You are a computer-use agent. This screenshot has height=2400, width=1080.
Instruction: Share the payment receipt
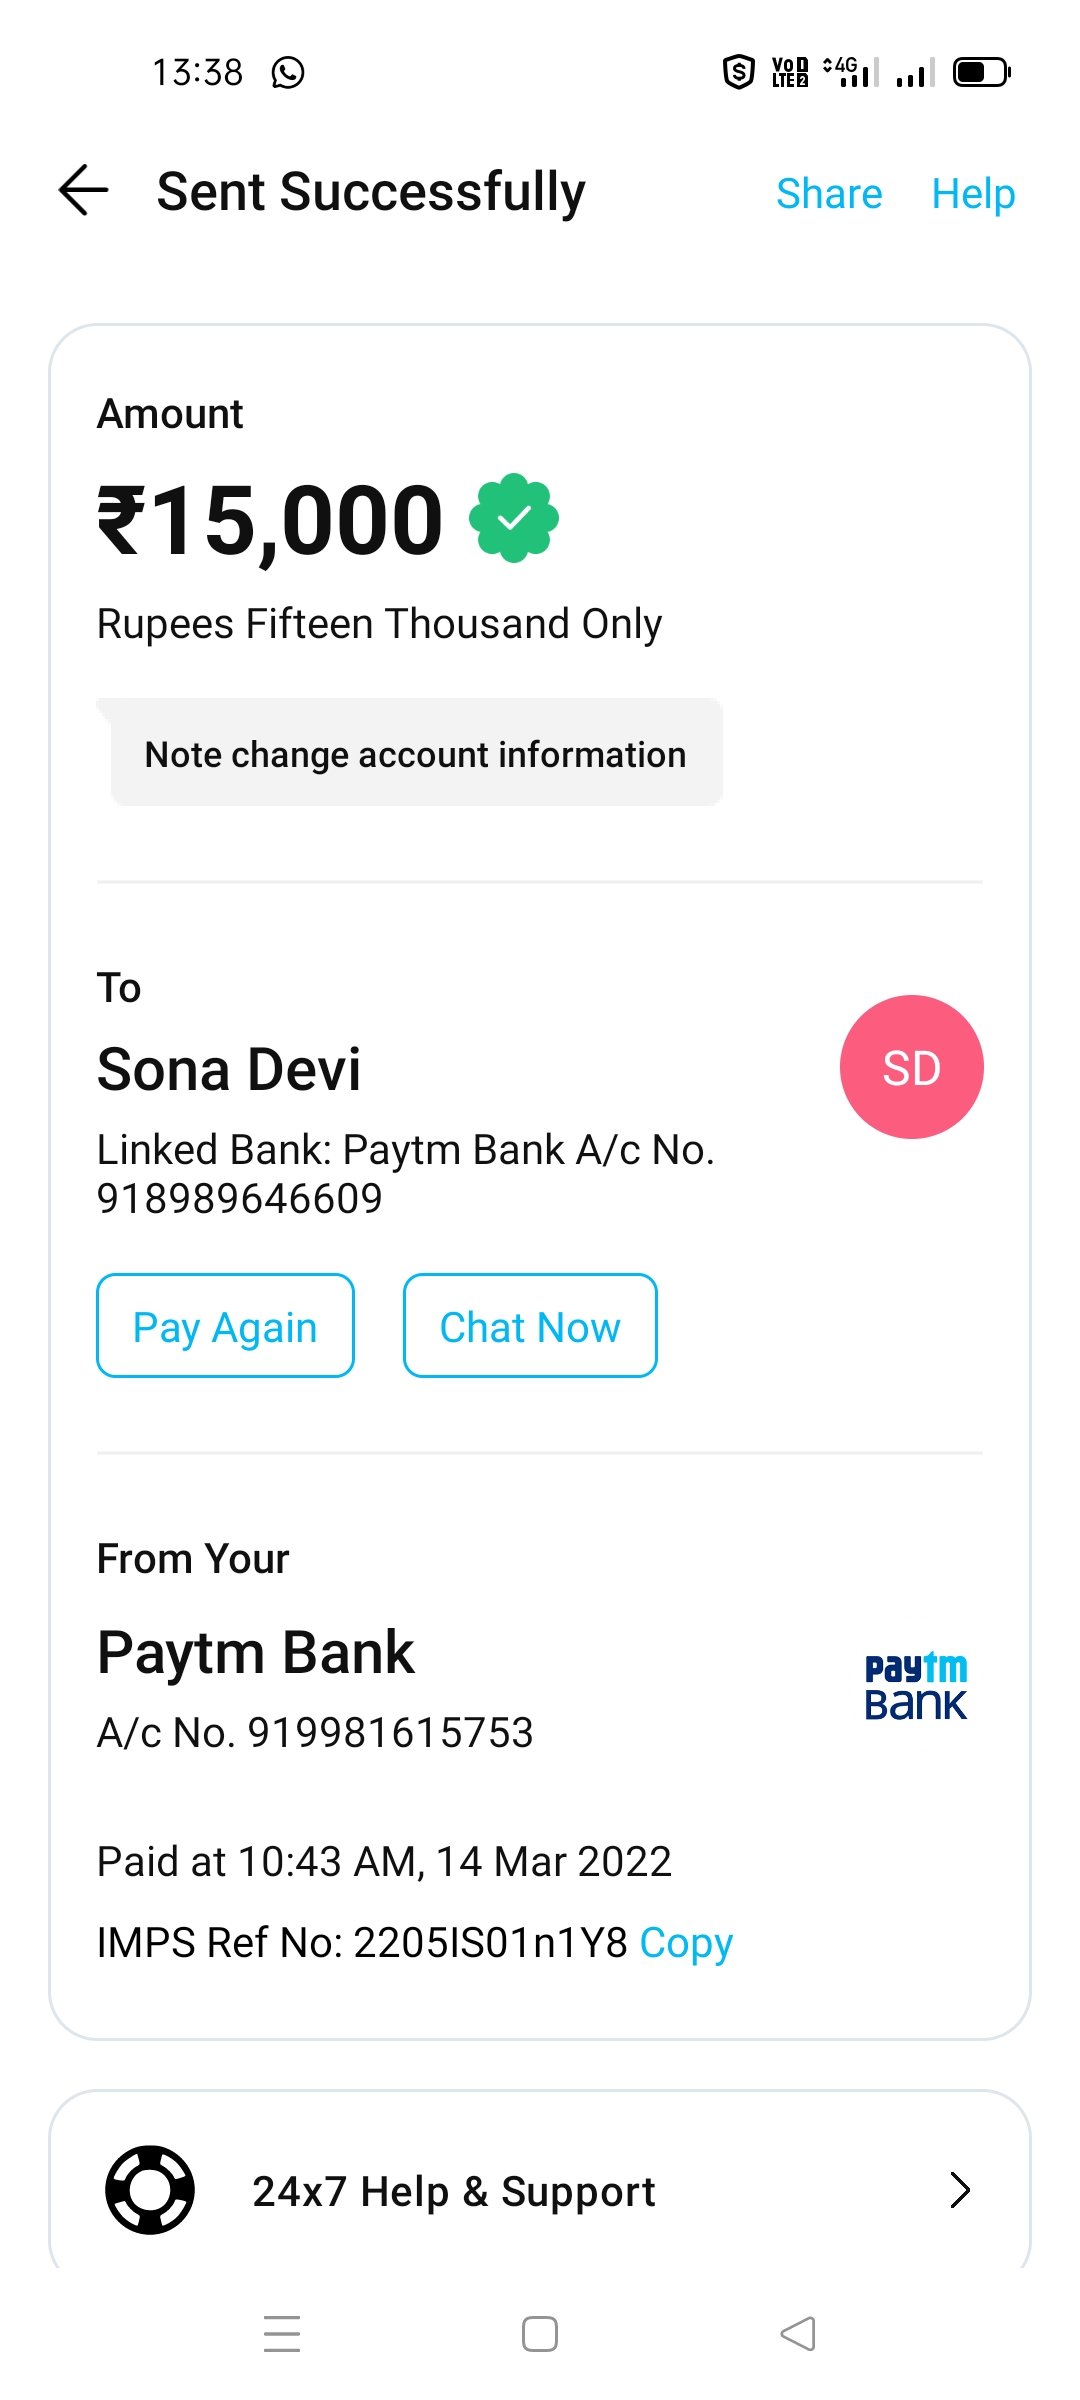click(x=829, y=194)
